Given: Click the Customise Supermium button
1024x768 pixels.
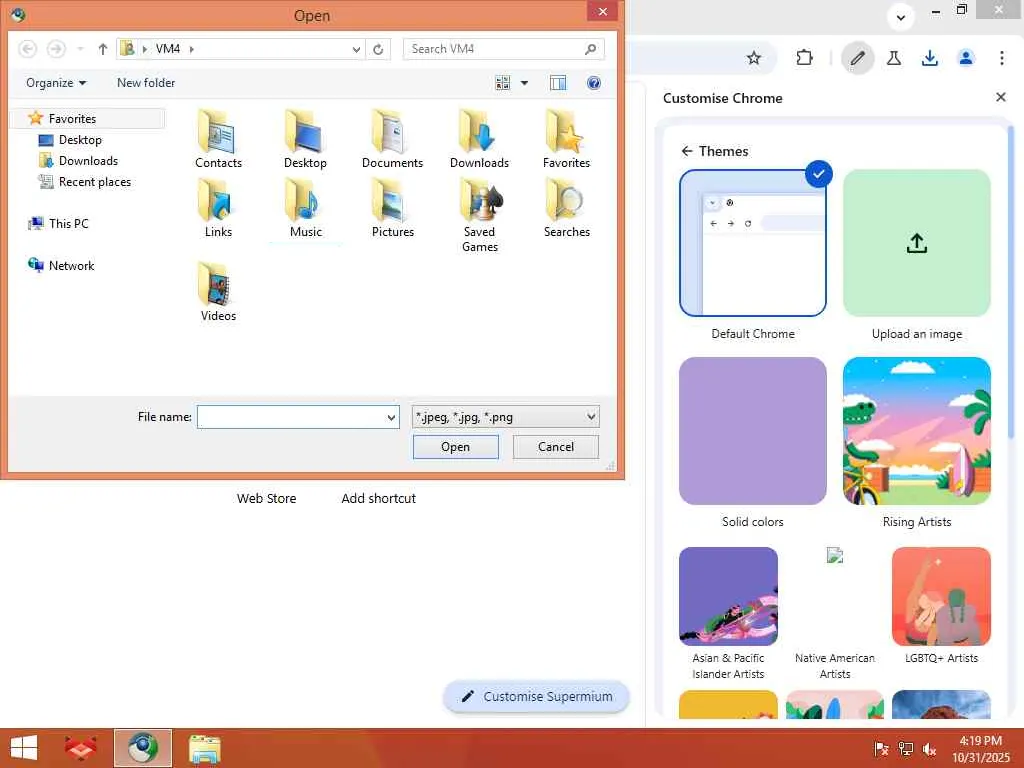Looking at the screenshot, I should point(536,697).
